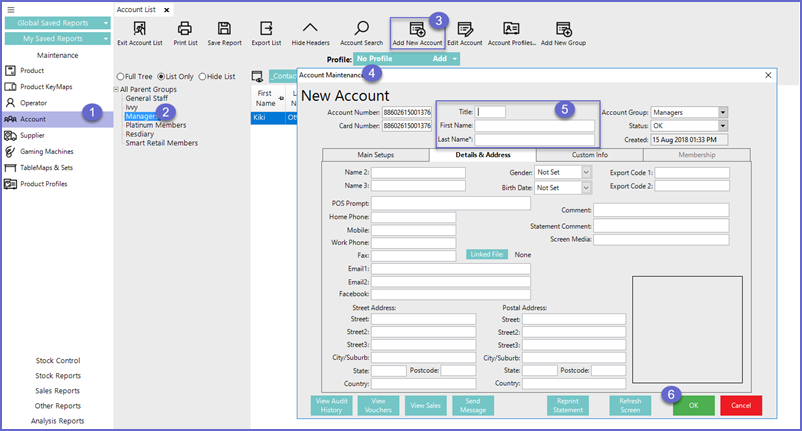Expand the Global Saved Reports dropdown
The width and height of the screenshot is (802, 431).
coord(104,22)
